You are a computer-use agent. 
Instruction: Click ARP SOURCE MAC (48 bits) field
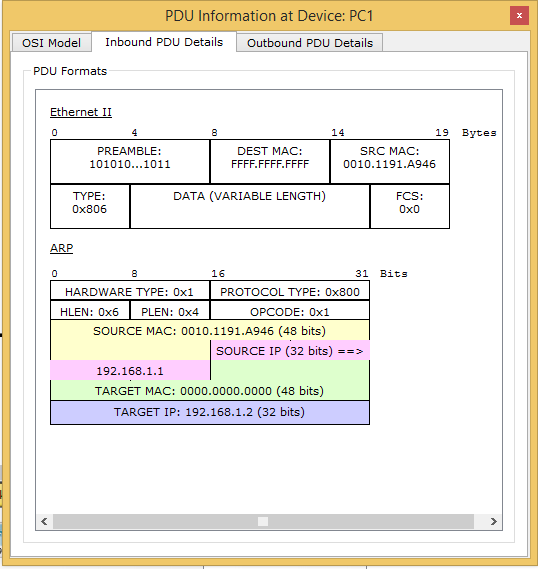click(210, 331)
